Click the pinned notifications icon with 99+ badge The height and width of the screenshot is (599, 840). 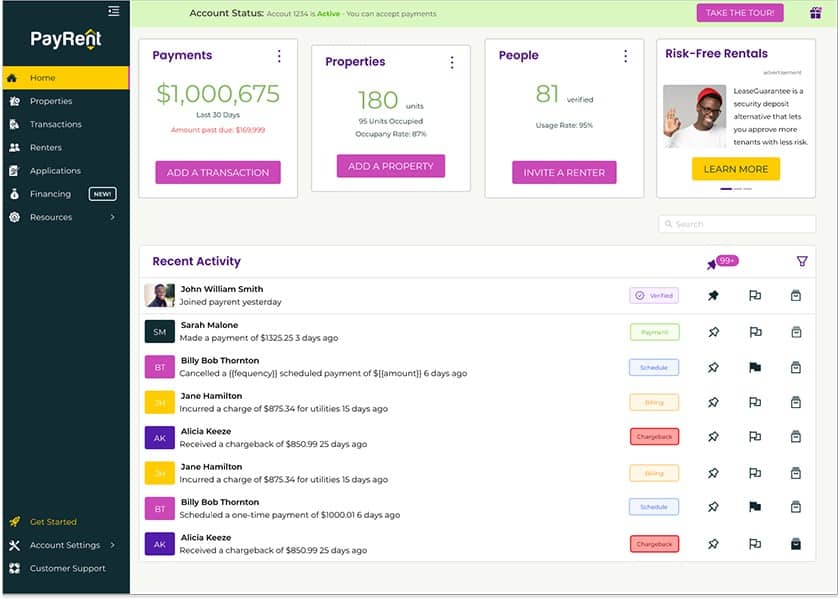tap(712, 264)
